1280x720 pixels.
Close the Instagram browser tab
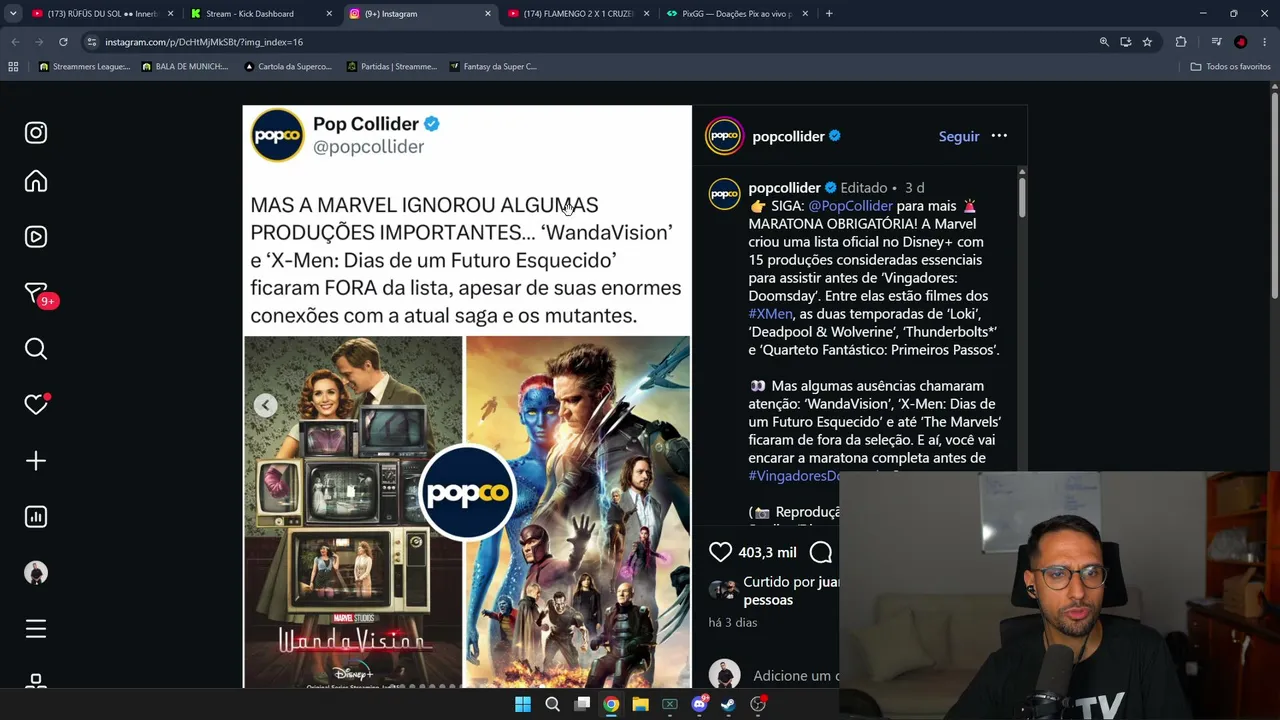pyautogui.click(x=488, y=14)
